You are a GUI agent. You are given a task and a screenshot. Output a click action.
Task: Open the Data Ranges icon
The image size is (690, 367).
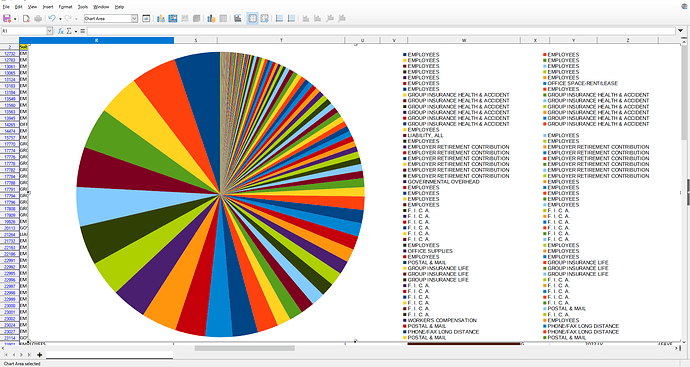click(172, 18)
